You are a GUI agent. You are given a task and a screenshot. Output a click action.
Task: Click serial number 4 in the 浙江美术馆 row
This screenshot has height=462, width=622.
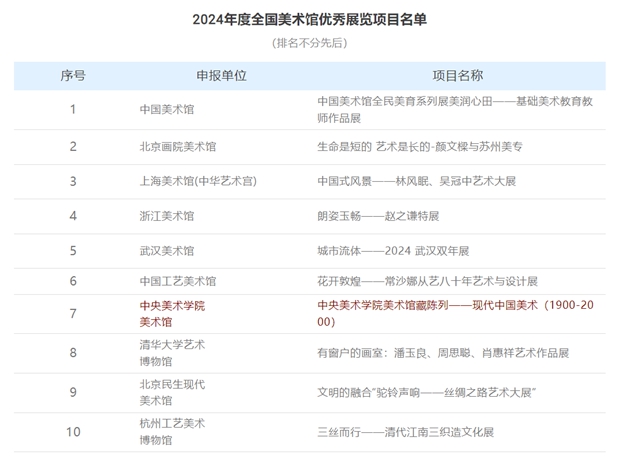click(x=73, y=216)
